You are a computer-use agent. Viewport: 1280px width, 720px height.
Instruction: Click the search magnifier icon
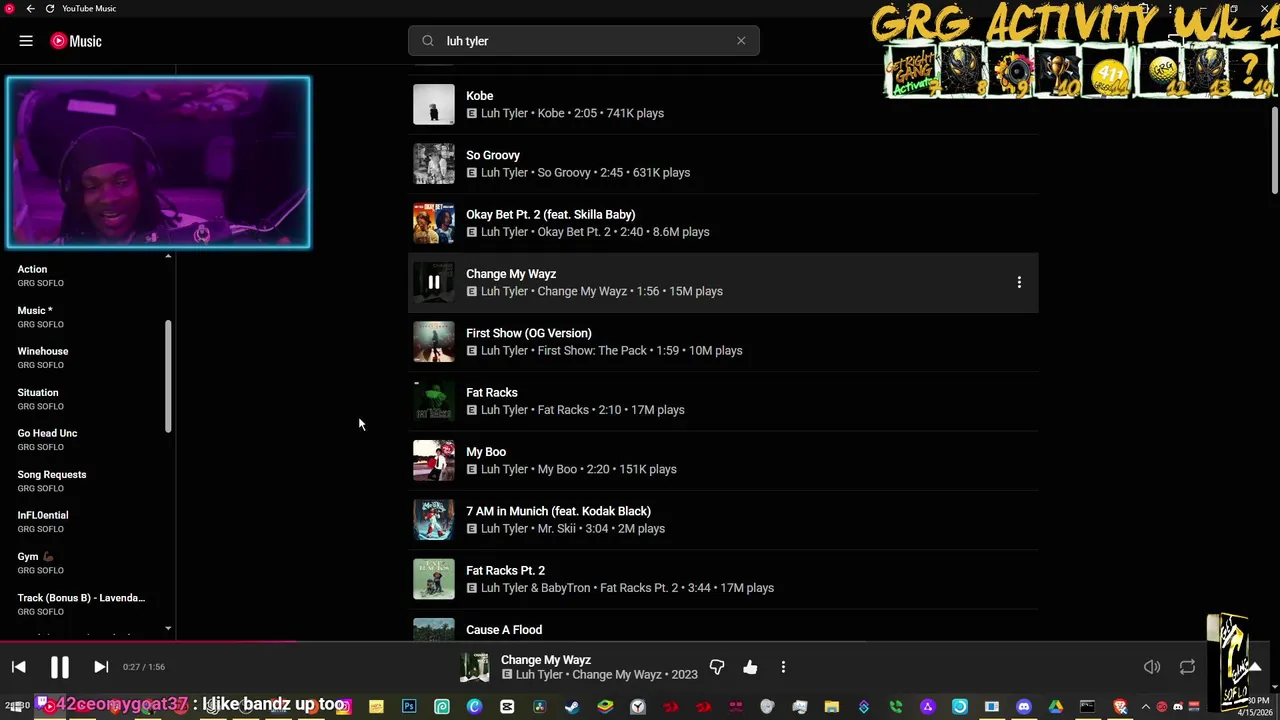point(428,41)
